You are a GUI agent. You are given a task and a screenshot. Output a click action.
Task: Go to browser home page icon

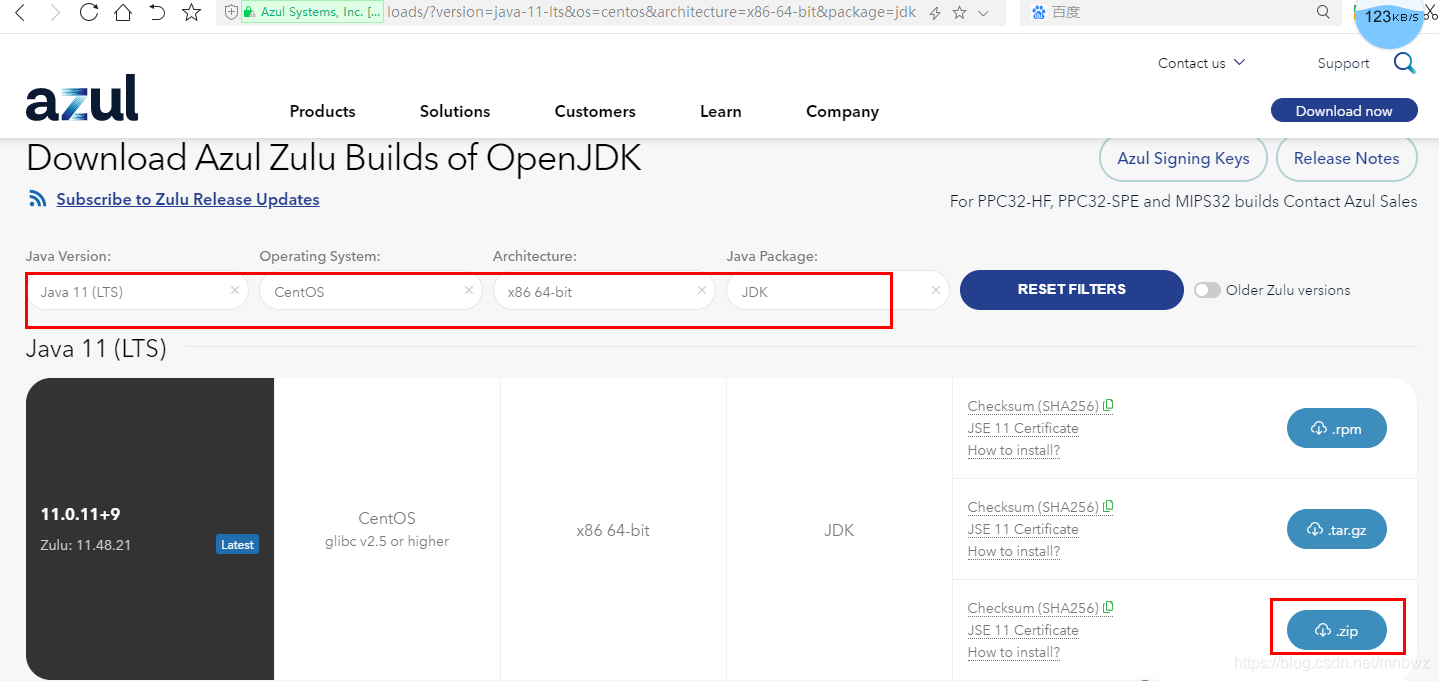click(123, 13)
